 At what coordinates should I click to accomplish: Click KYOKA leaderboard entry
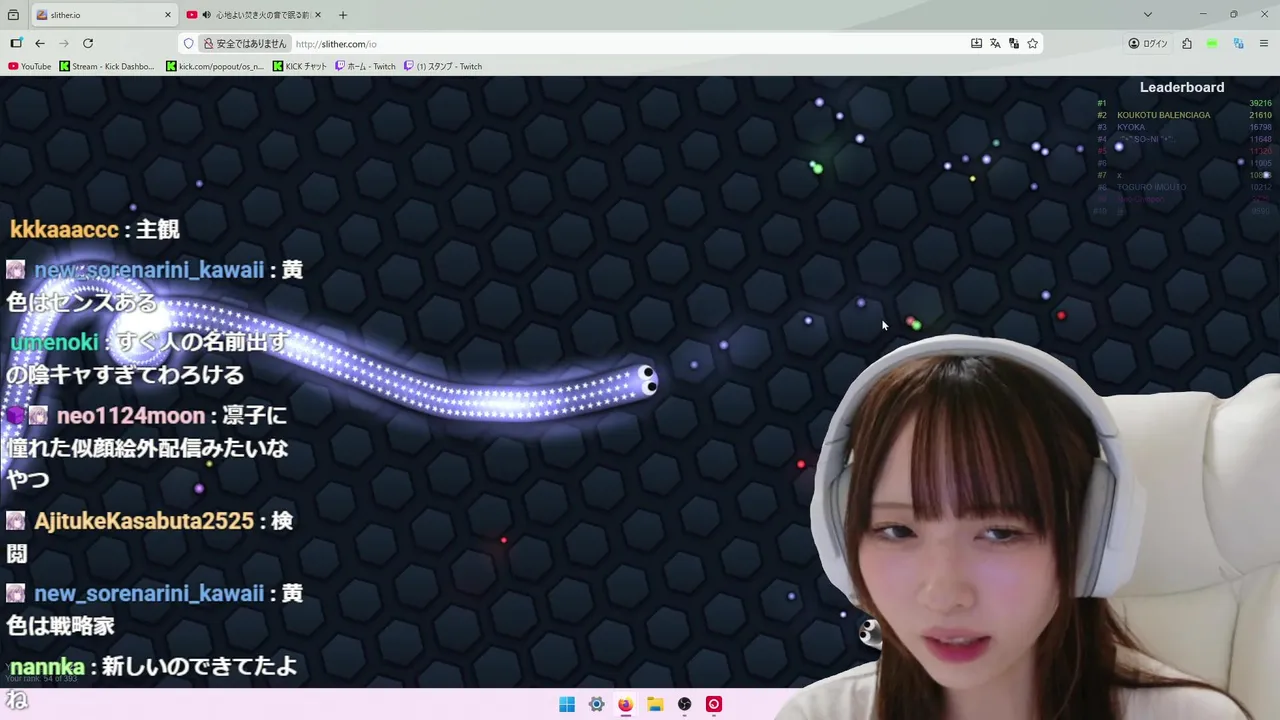coord(1131,127)
